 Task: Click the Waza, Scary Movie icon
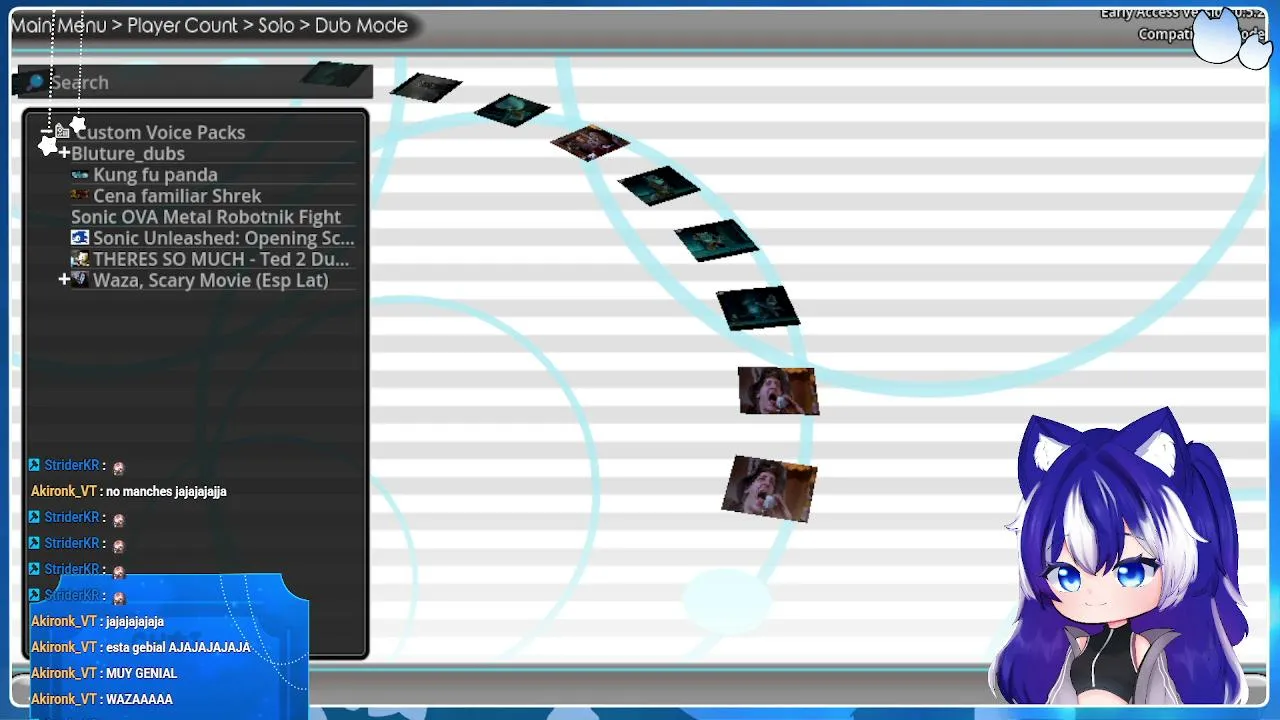[x=80, y=280]
